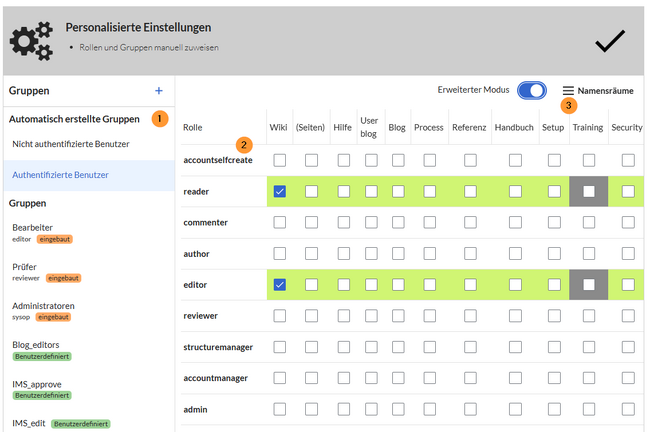
Task: Open the Namensräume dropdown label
Action: (x=605, y=91)
